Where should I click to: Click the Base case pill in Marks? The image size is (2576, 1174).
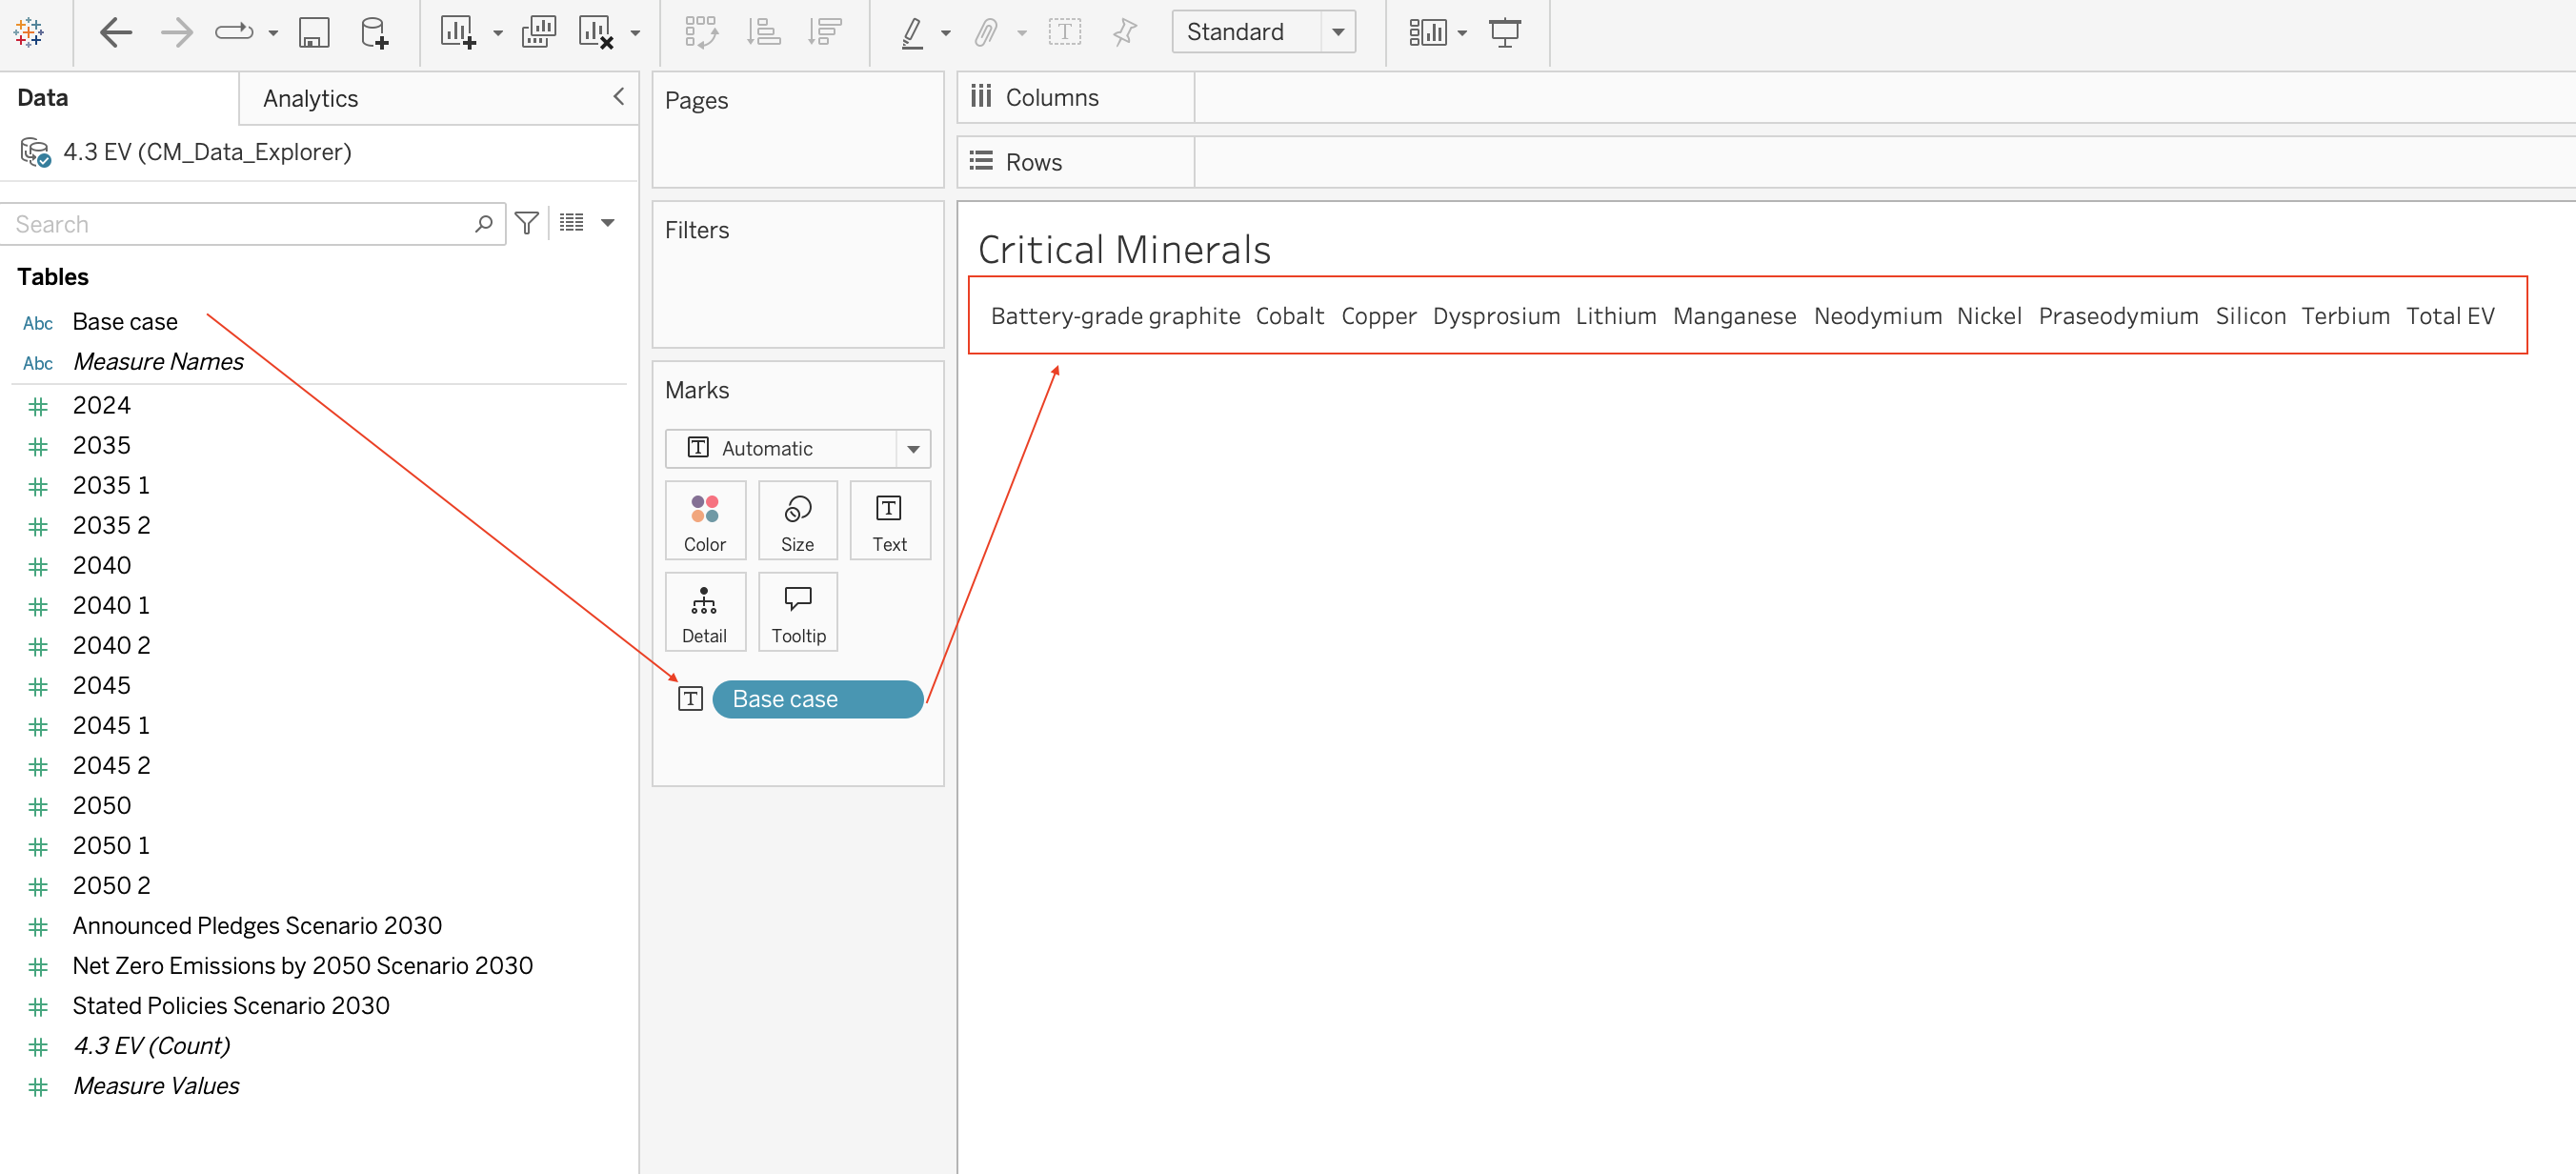(x=818, y=699)
